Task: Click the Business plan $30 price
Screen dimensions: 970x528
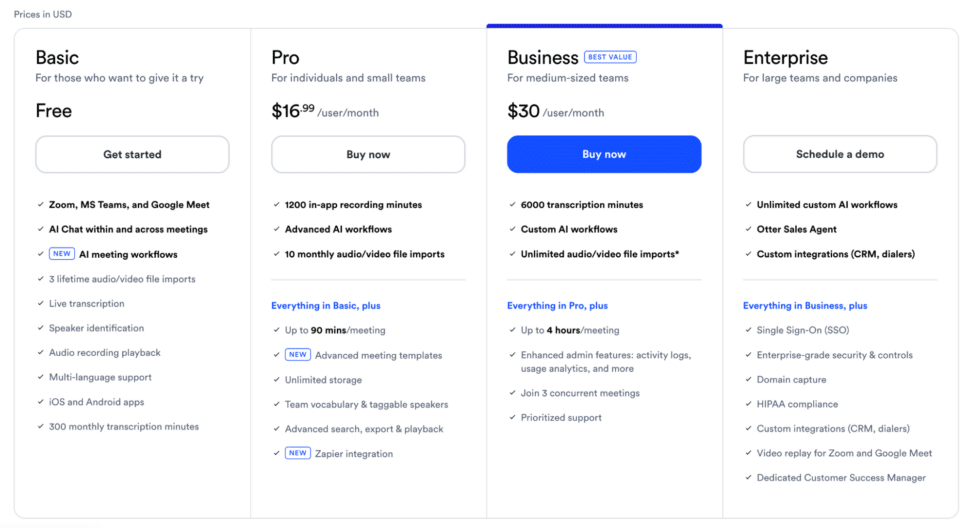Action: 524,112
